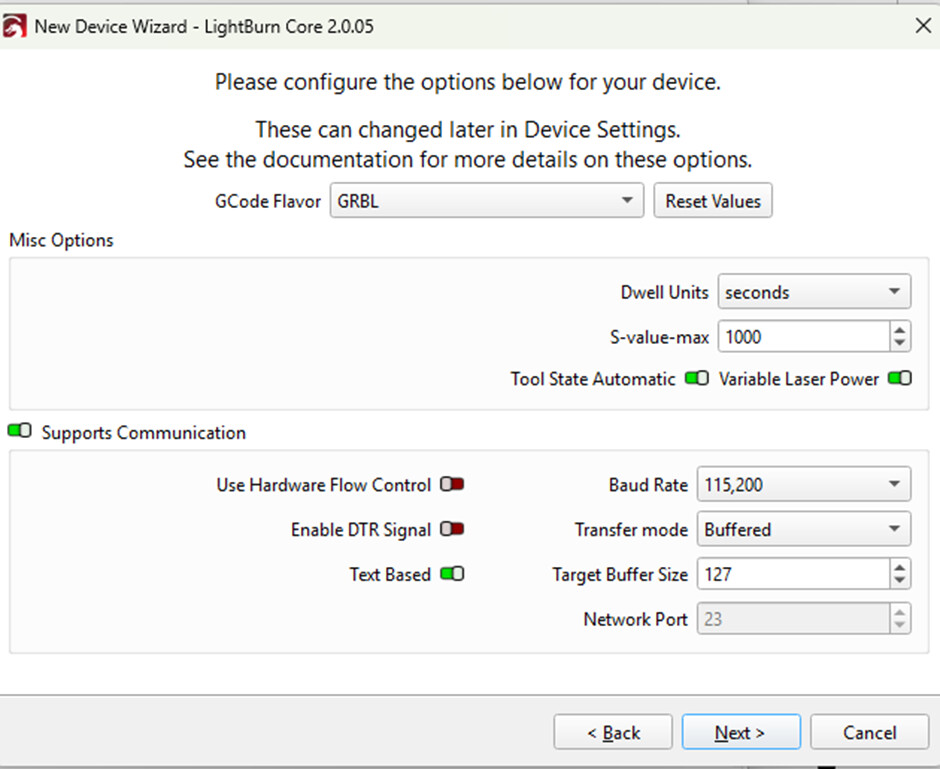Image resolution: width=940 pixels, height=769 pixels.
Task: Increase Target Buffer Size with up arrow
Action: [x=900, y=568]
